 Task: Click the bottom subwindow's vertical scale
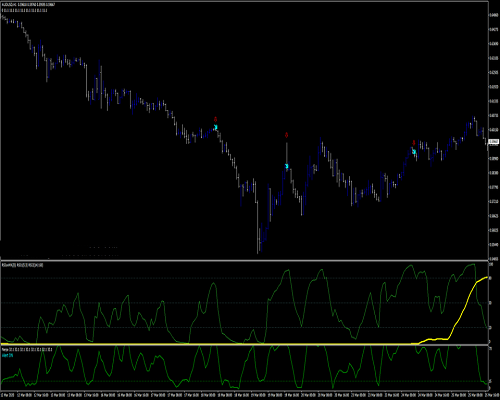[x=494, y=368]
